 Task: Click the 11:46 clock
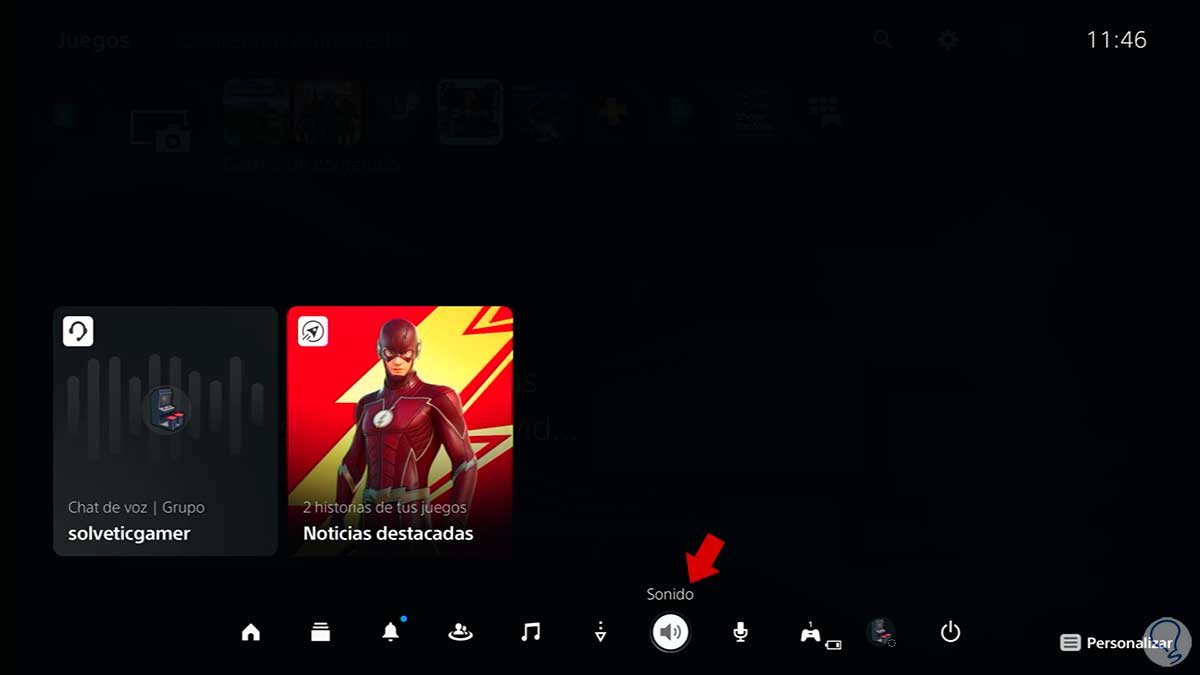(1117, 40)
